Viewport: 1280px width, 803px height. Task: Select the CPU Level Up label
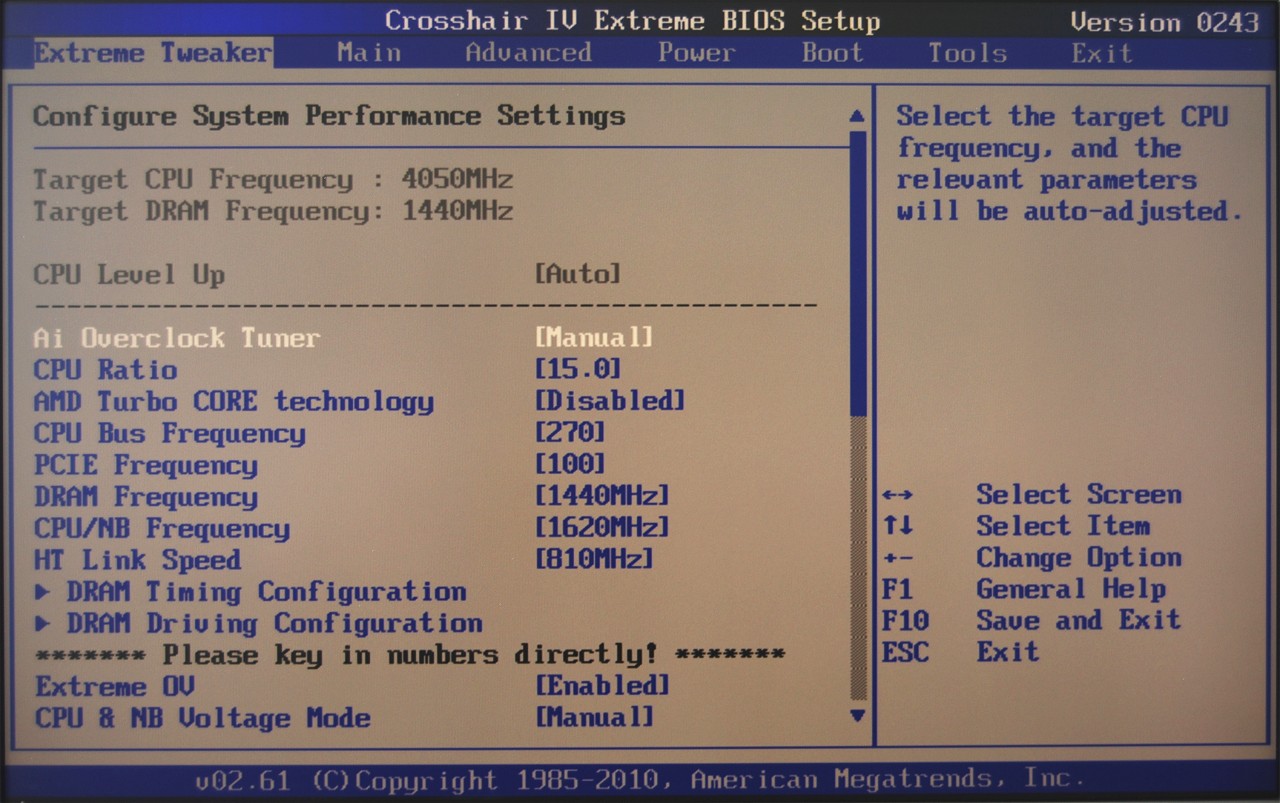129,275
